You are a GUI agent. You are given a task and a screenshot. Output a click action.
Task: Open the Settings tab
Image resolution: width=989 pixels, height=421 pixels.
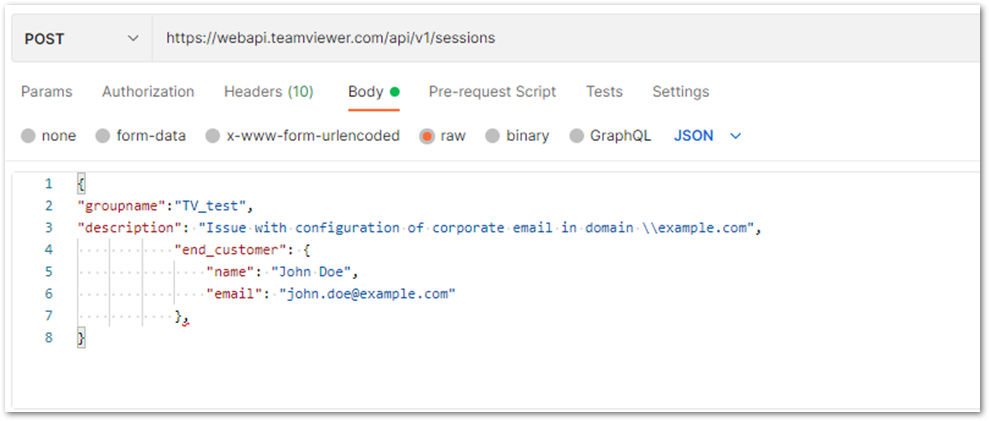click(681, 92)
